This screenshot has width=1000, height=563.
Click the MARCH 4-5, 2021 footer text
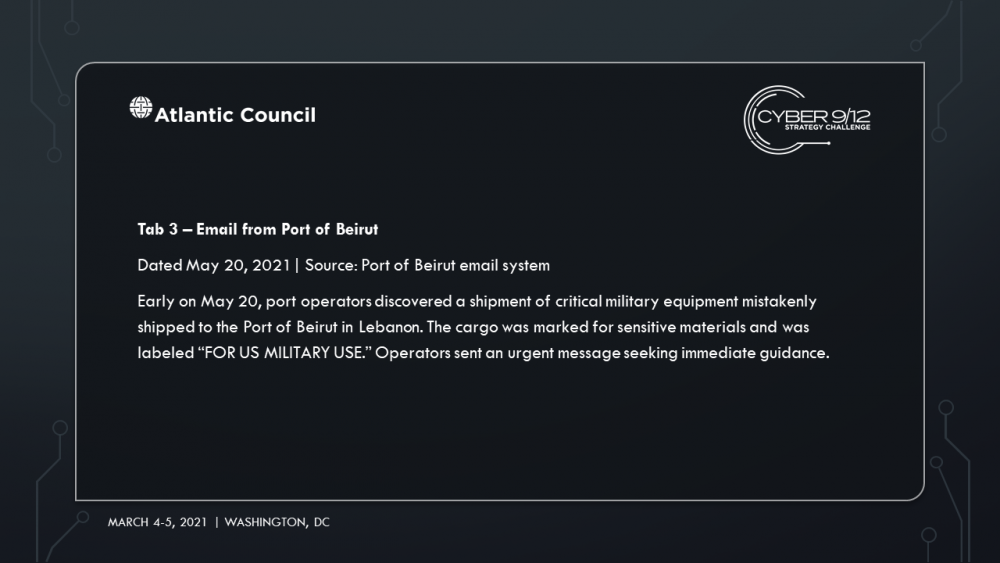point(157,522)
